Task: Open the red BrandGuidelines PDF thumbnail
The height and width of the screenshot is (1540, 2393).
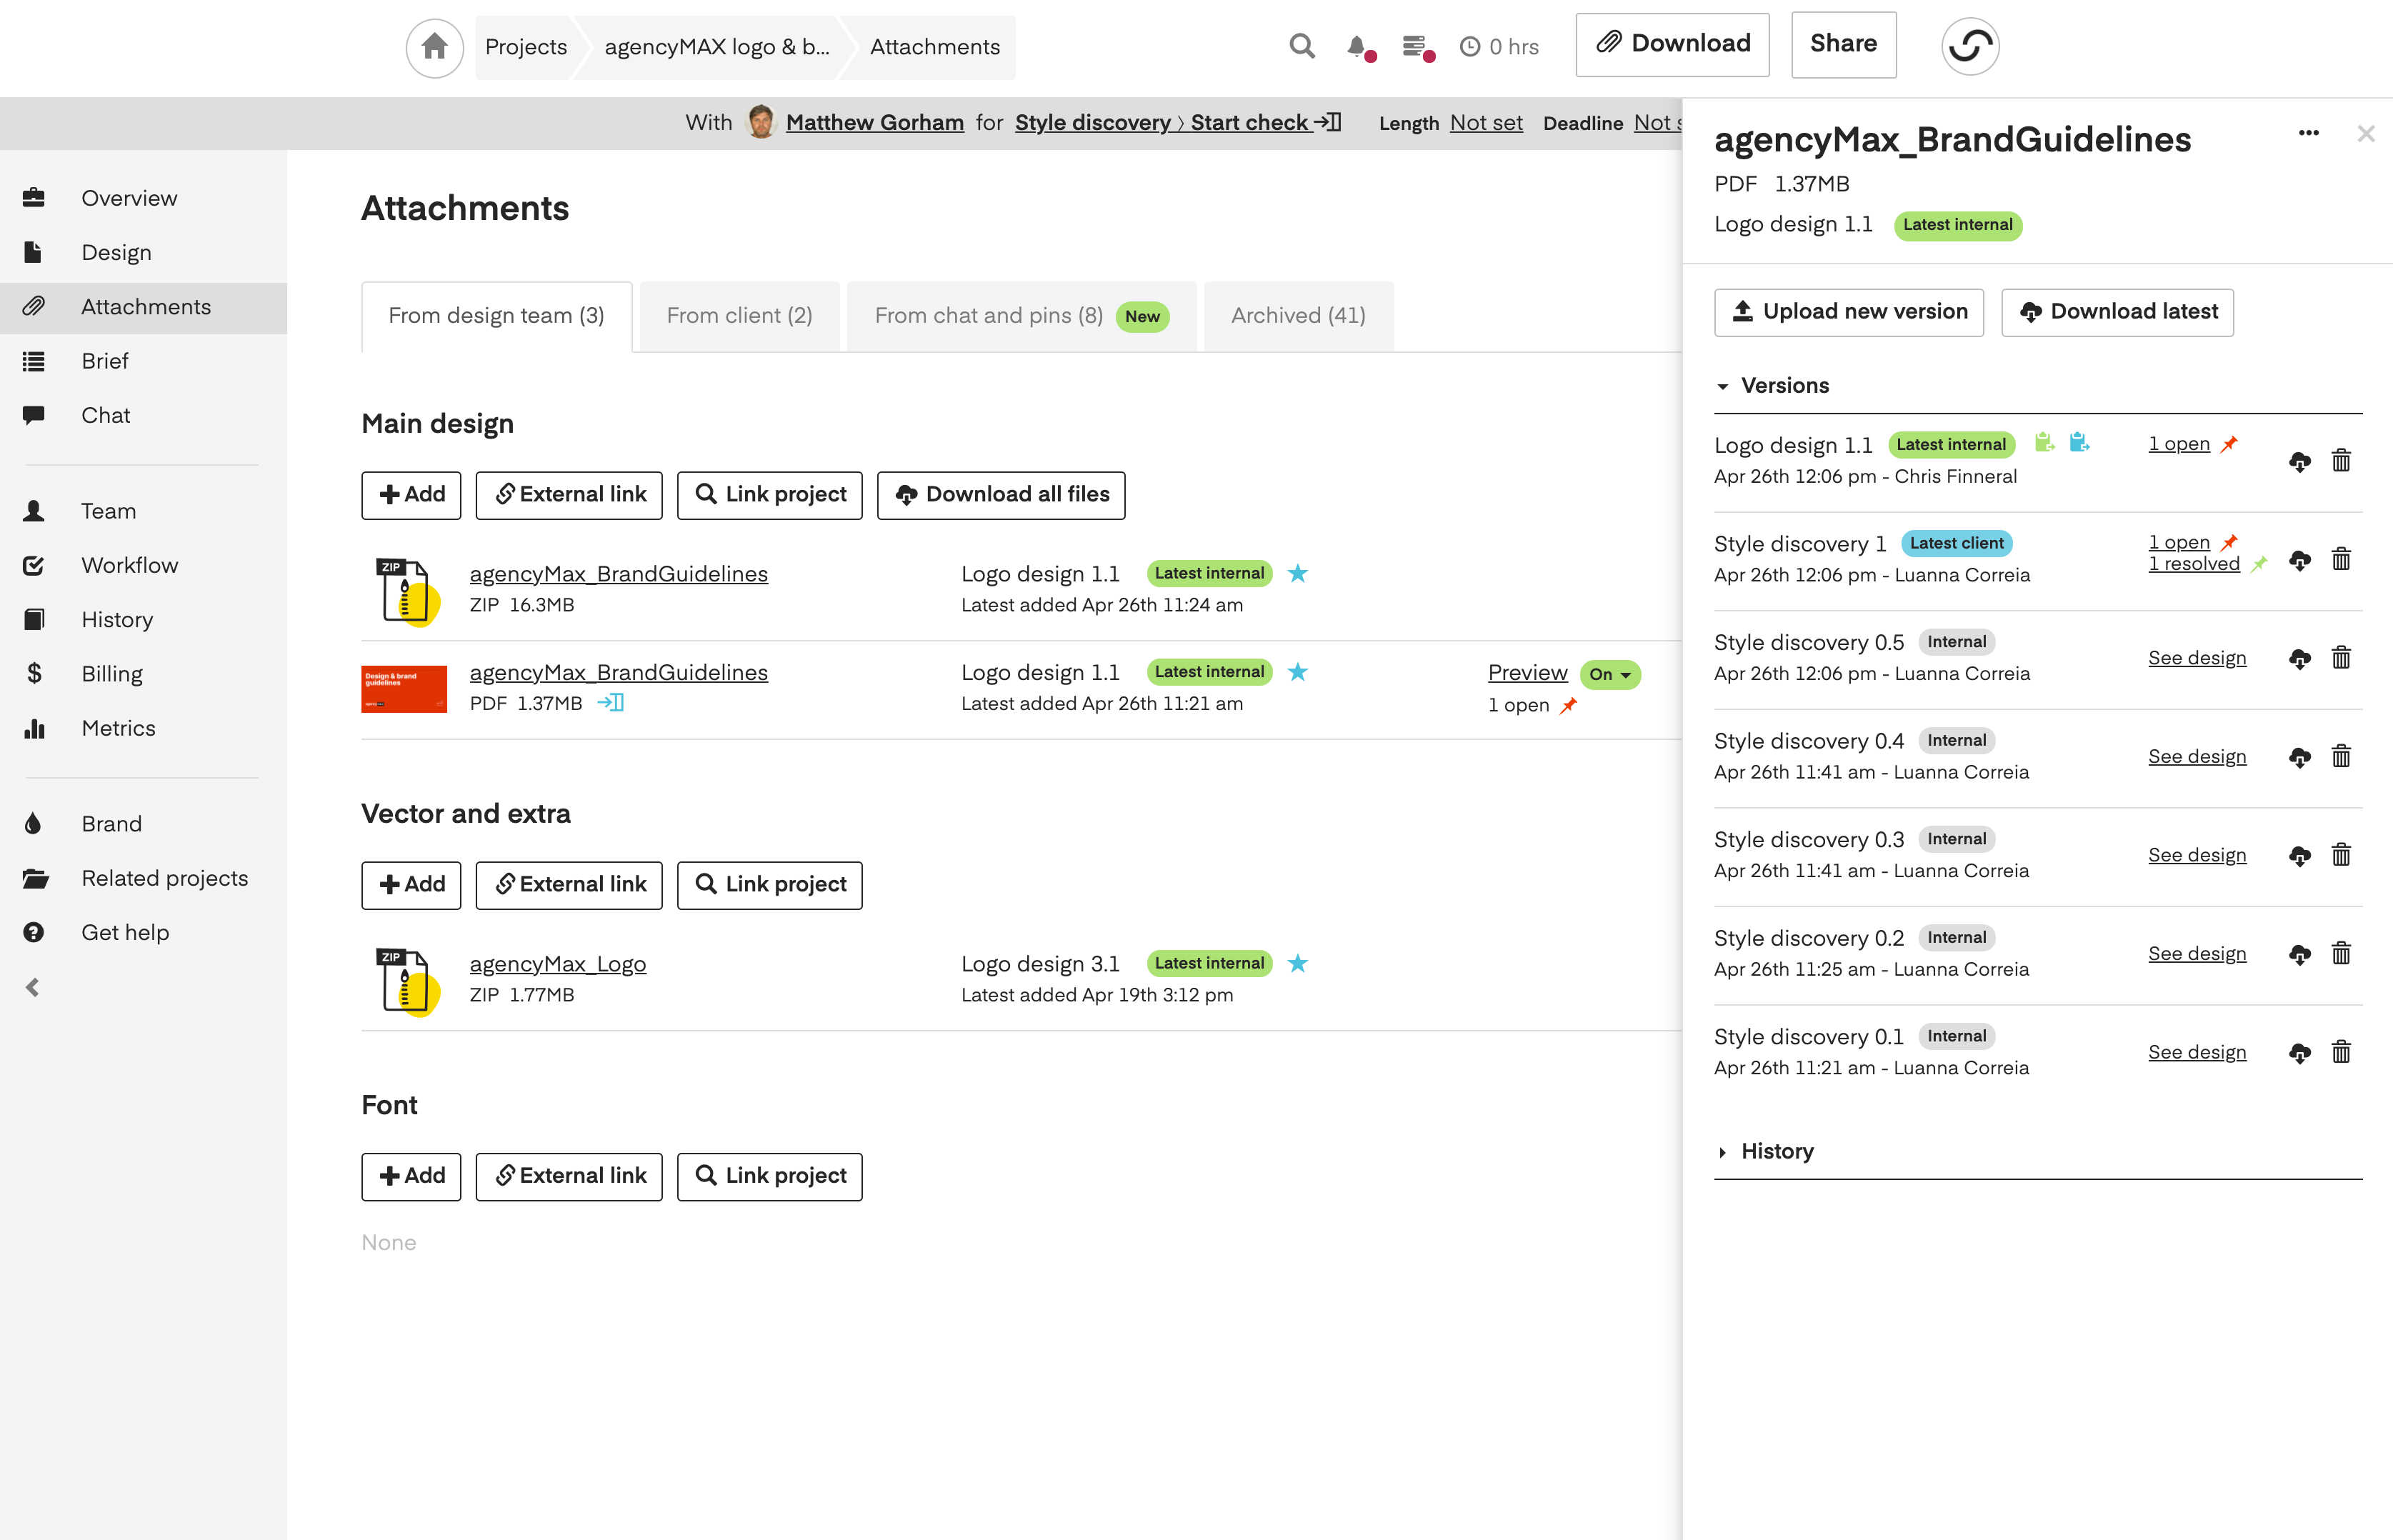Action: pos(404,689)
